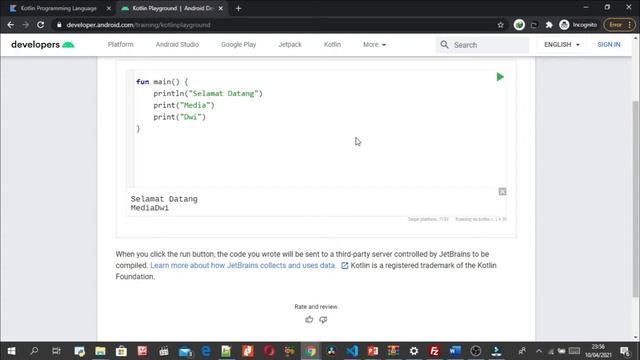Close the Kotlin Programming Language tab
Screen dimensions: 640x360
pyautogui.click(x=109, y=8)
